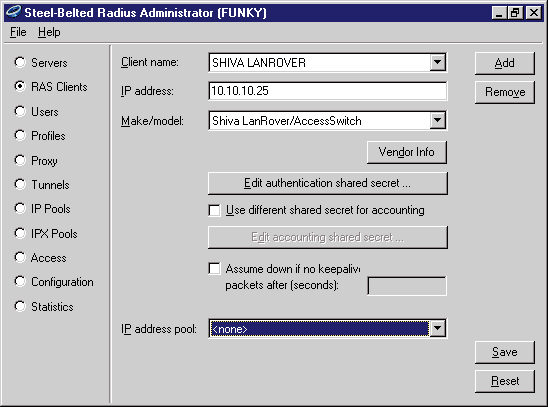Select the Tunnels radio option

(20, 184)
